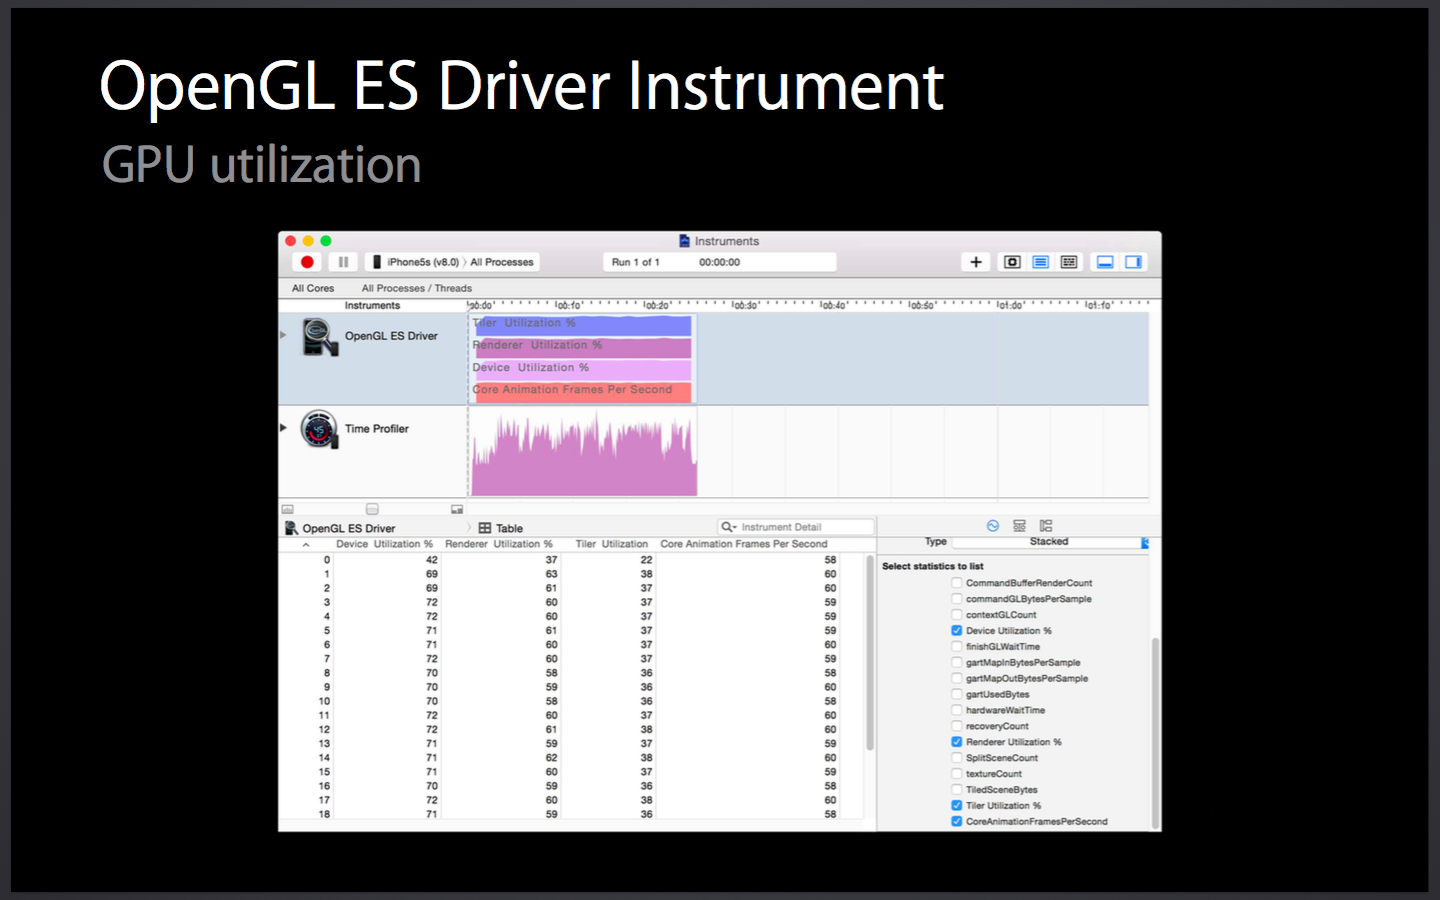Pause the recording with the pause button
This screenshot has width=1440, height=900.
click(343, 262)
